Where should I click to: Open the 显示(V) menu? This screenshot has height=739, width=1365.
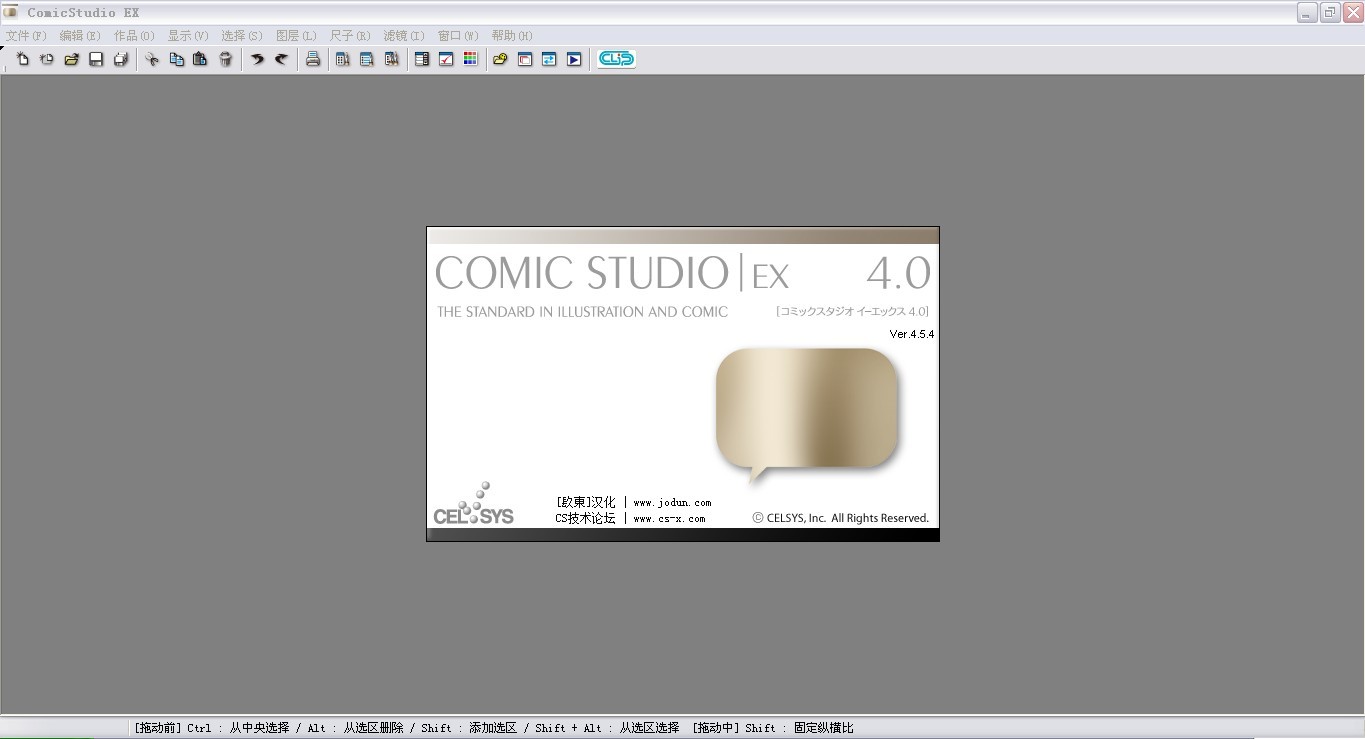[x=188, y=35]
